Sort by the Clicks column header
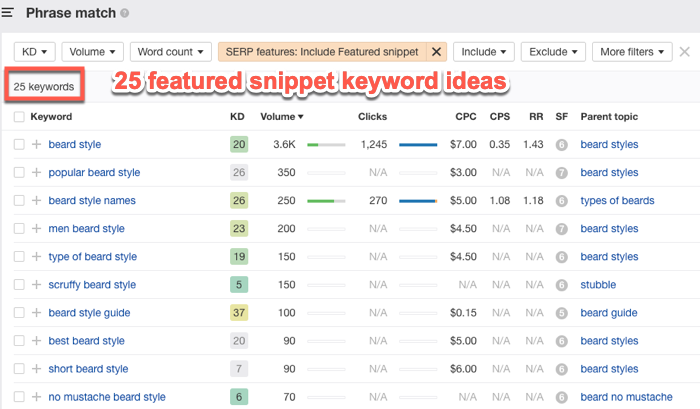This screenshot has height=409, width=700. [372, 117]
